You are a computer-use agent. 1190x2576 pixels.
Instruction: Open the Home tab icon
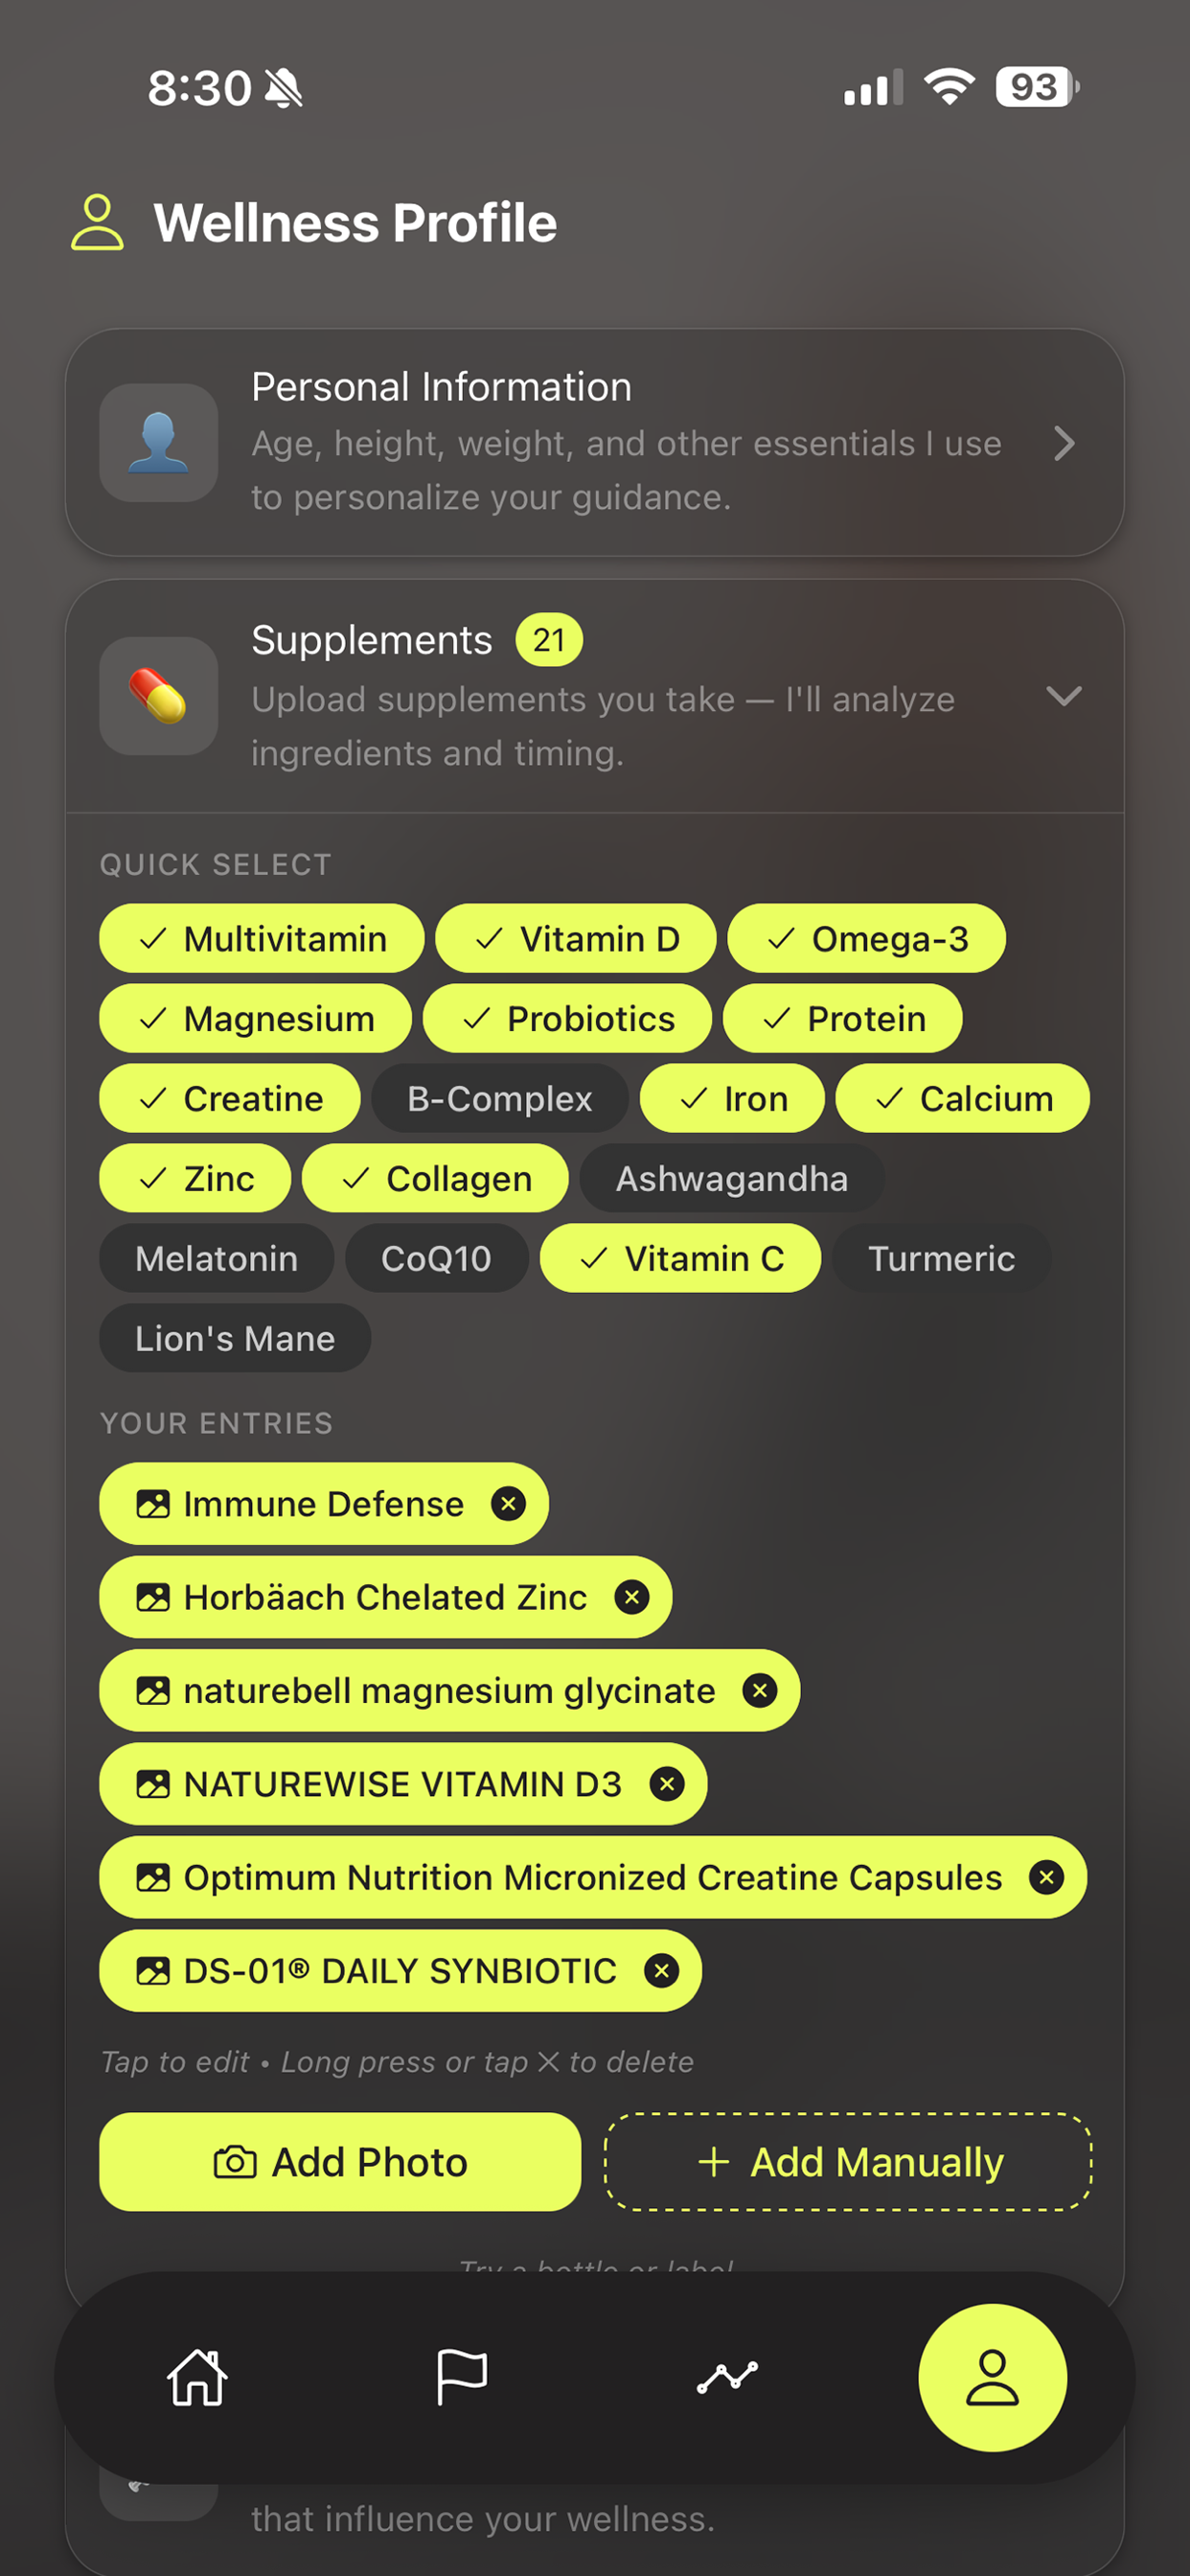coord(197,2376)
